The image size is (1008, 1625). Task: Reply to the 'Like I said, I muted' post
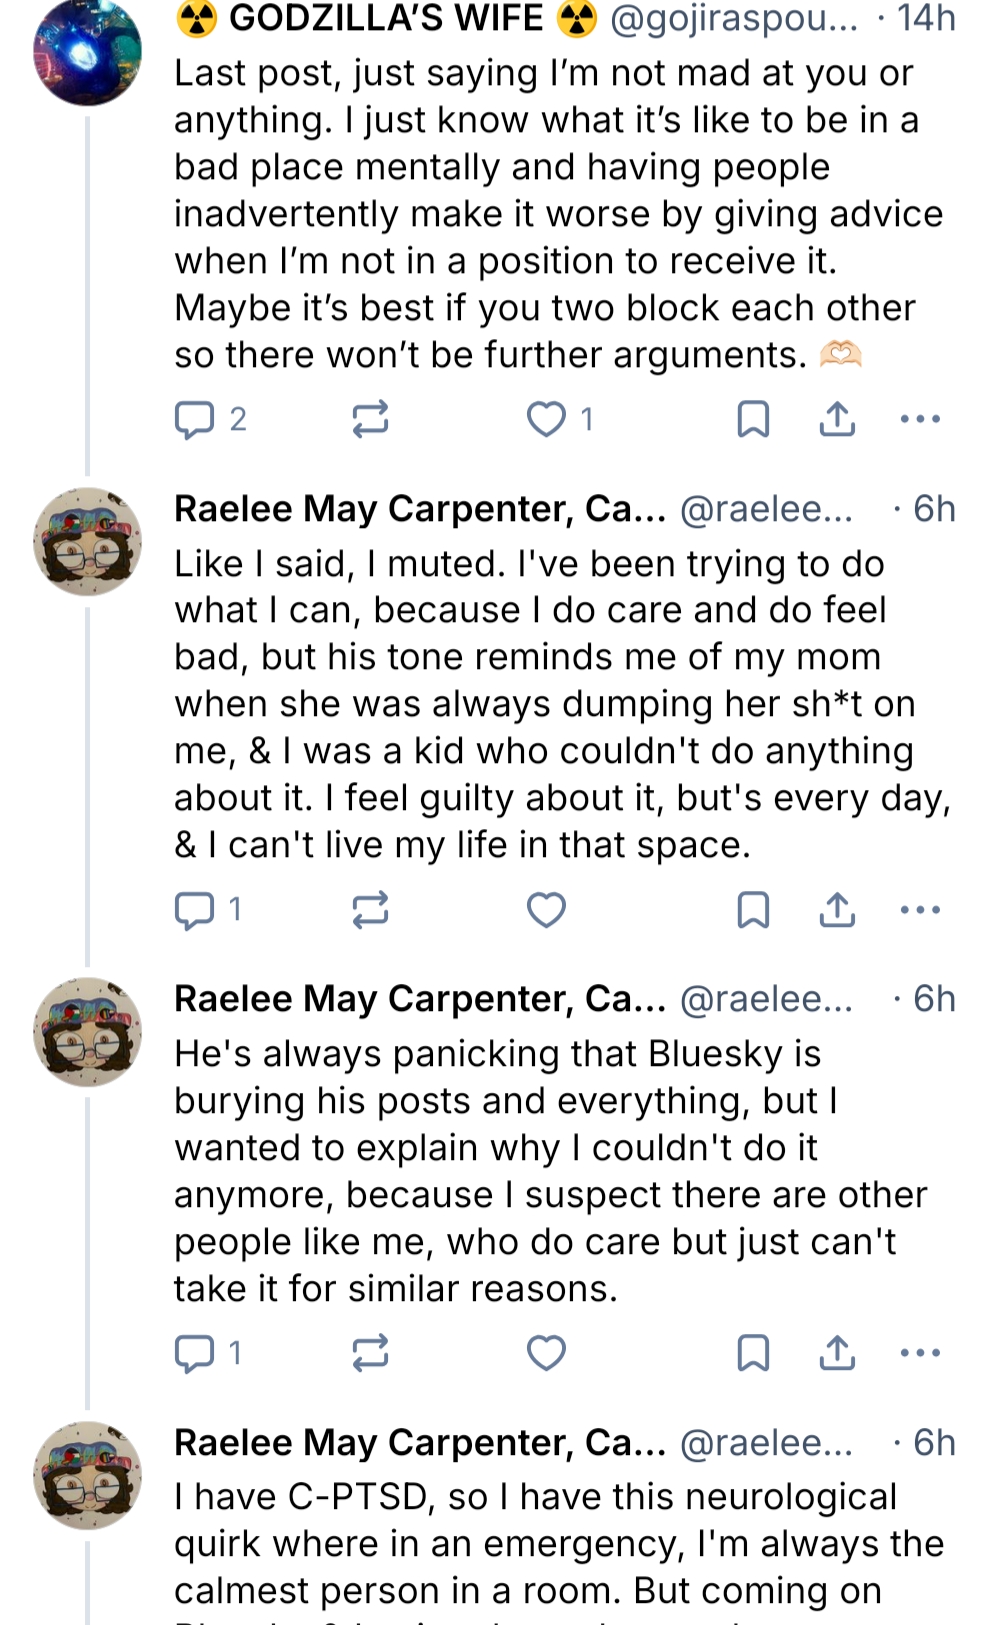[x=195, y=909]
